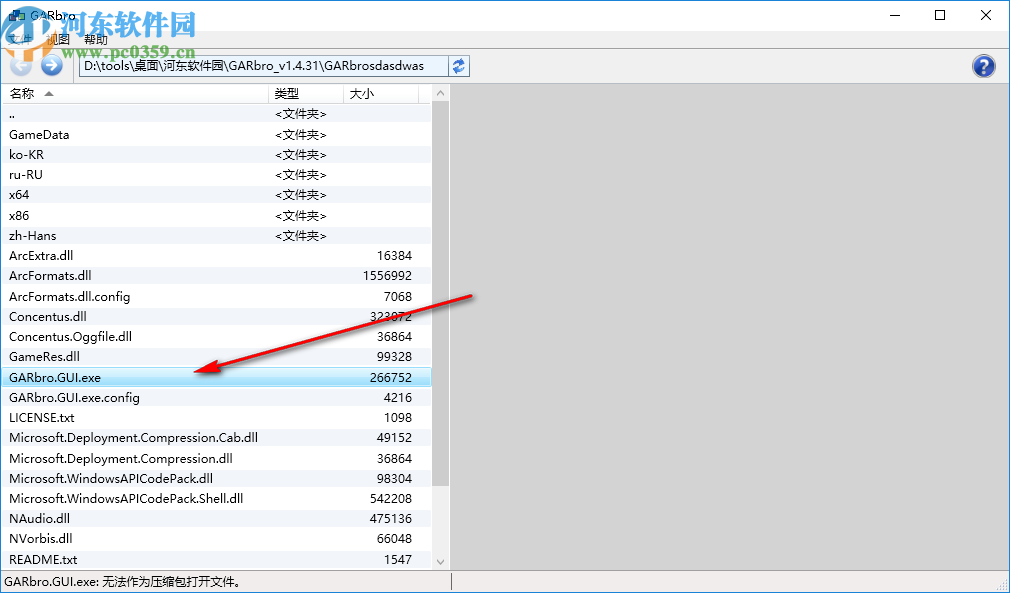Select Microsoft.Deployment.Compression.dll file

pos(216,458)
